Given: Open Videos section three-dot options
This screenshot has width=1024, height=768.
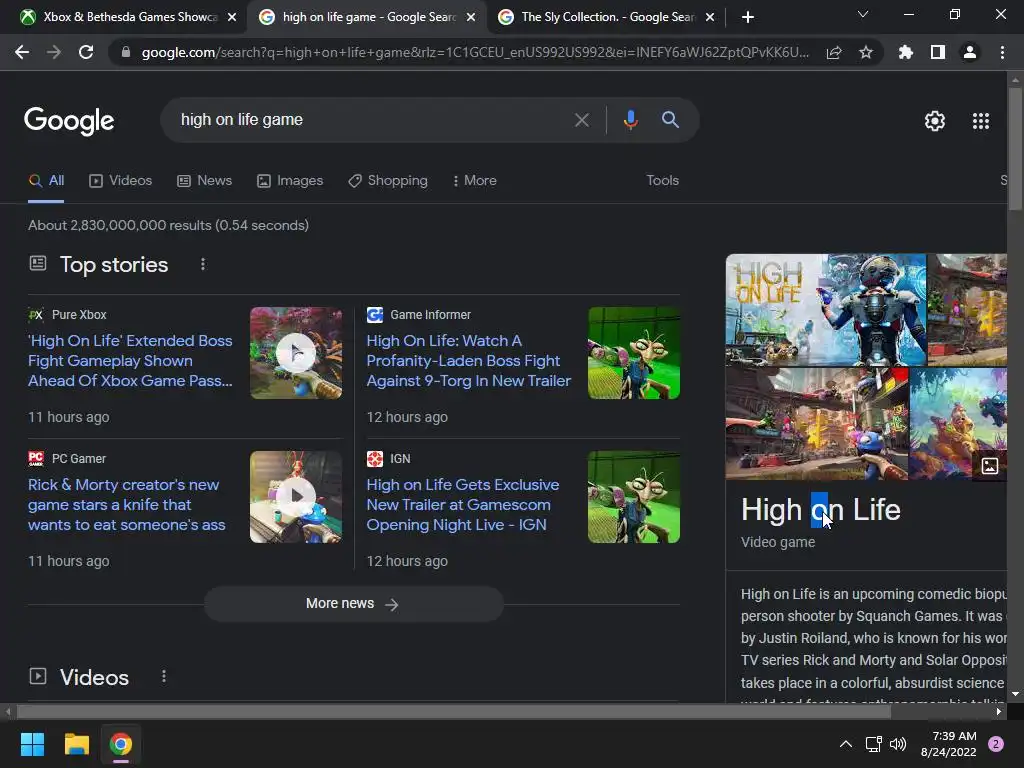Looking at the screenshot, I should coord(164,677).
